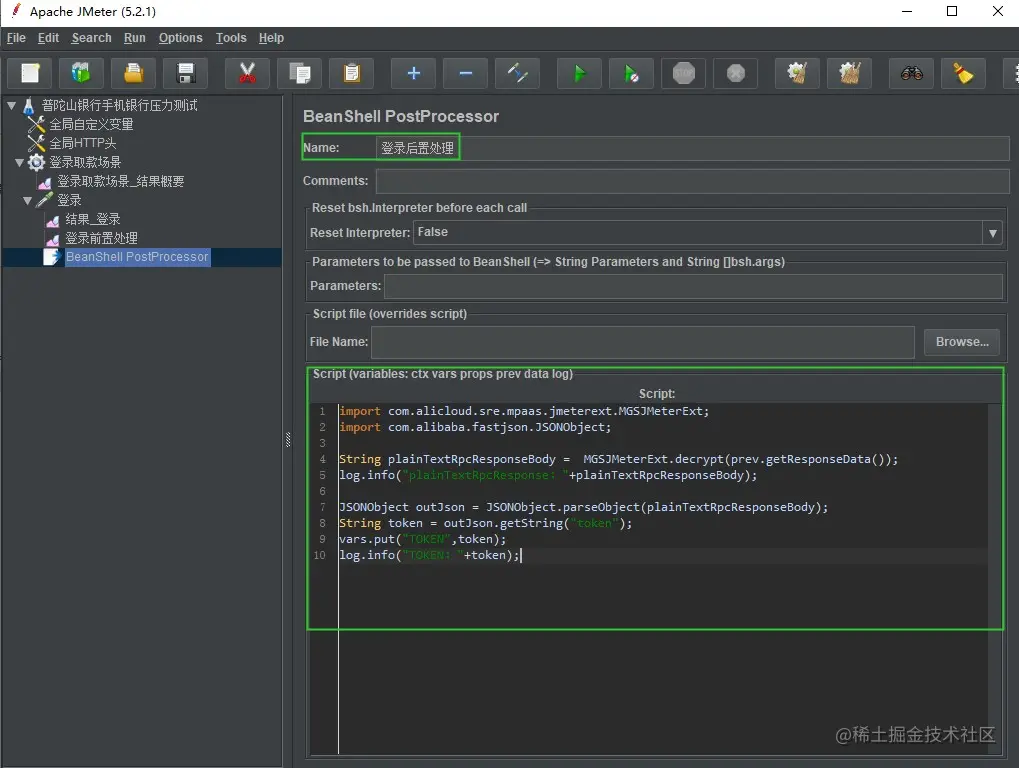1019x768 pixels.
Task: Click Start no pauses icon
Action: point(631,73)
